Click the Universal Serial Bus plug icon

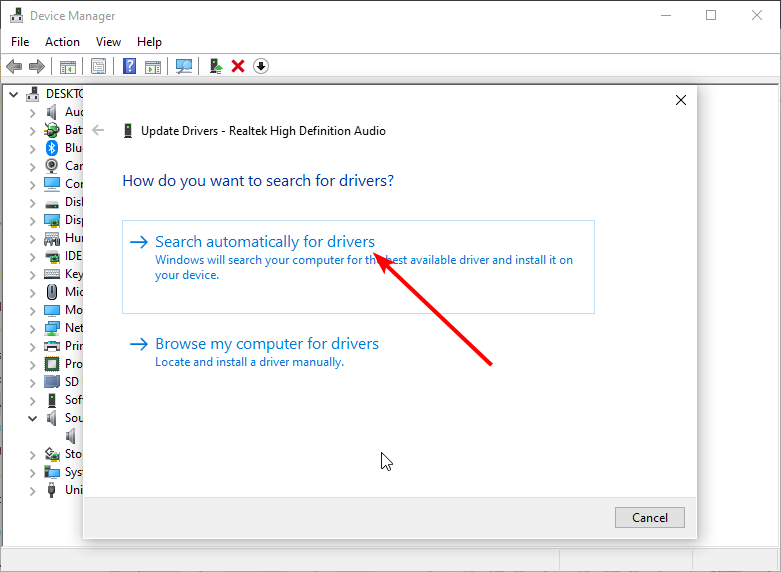(52, 489)
